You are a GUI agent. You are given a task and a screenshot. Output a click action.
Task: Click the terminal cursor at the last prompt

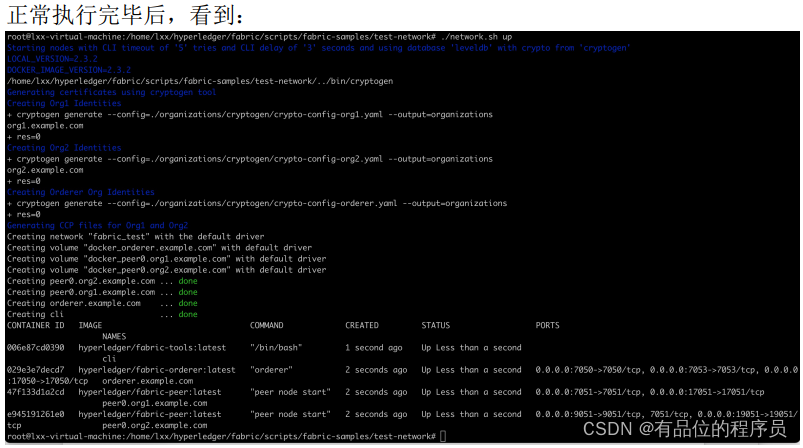443,436
